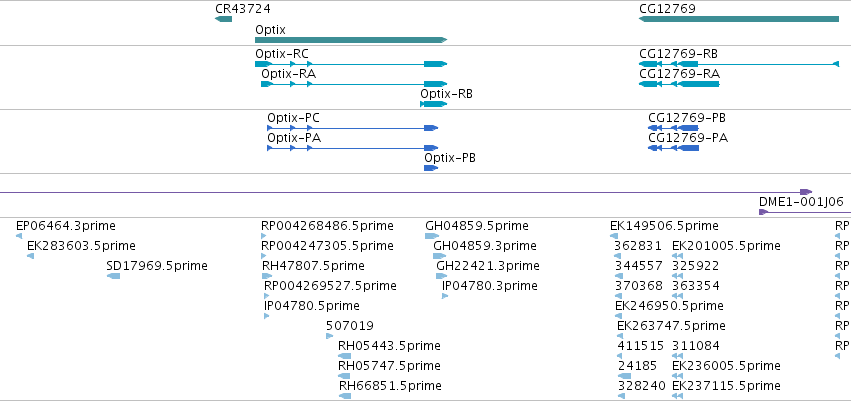Select the DME1-001J06 clone label

coord(801,202)
